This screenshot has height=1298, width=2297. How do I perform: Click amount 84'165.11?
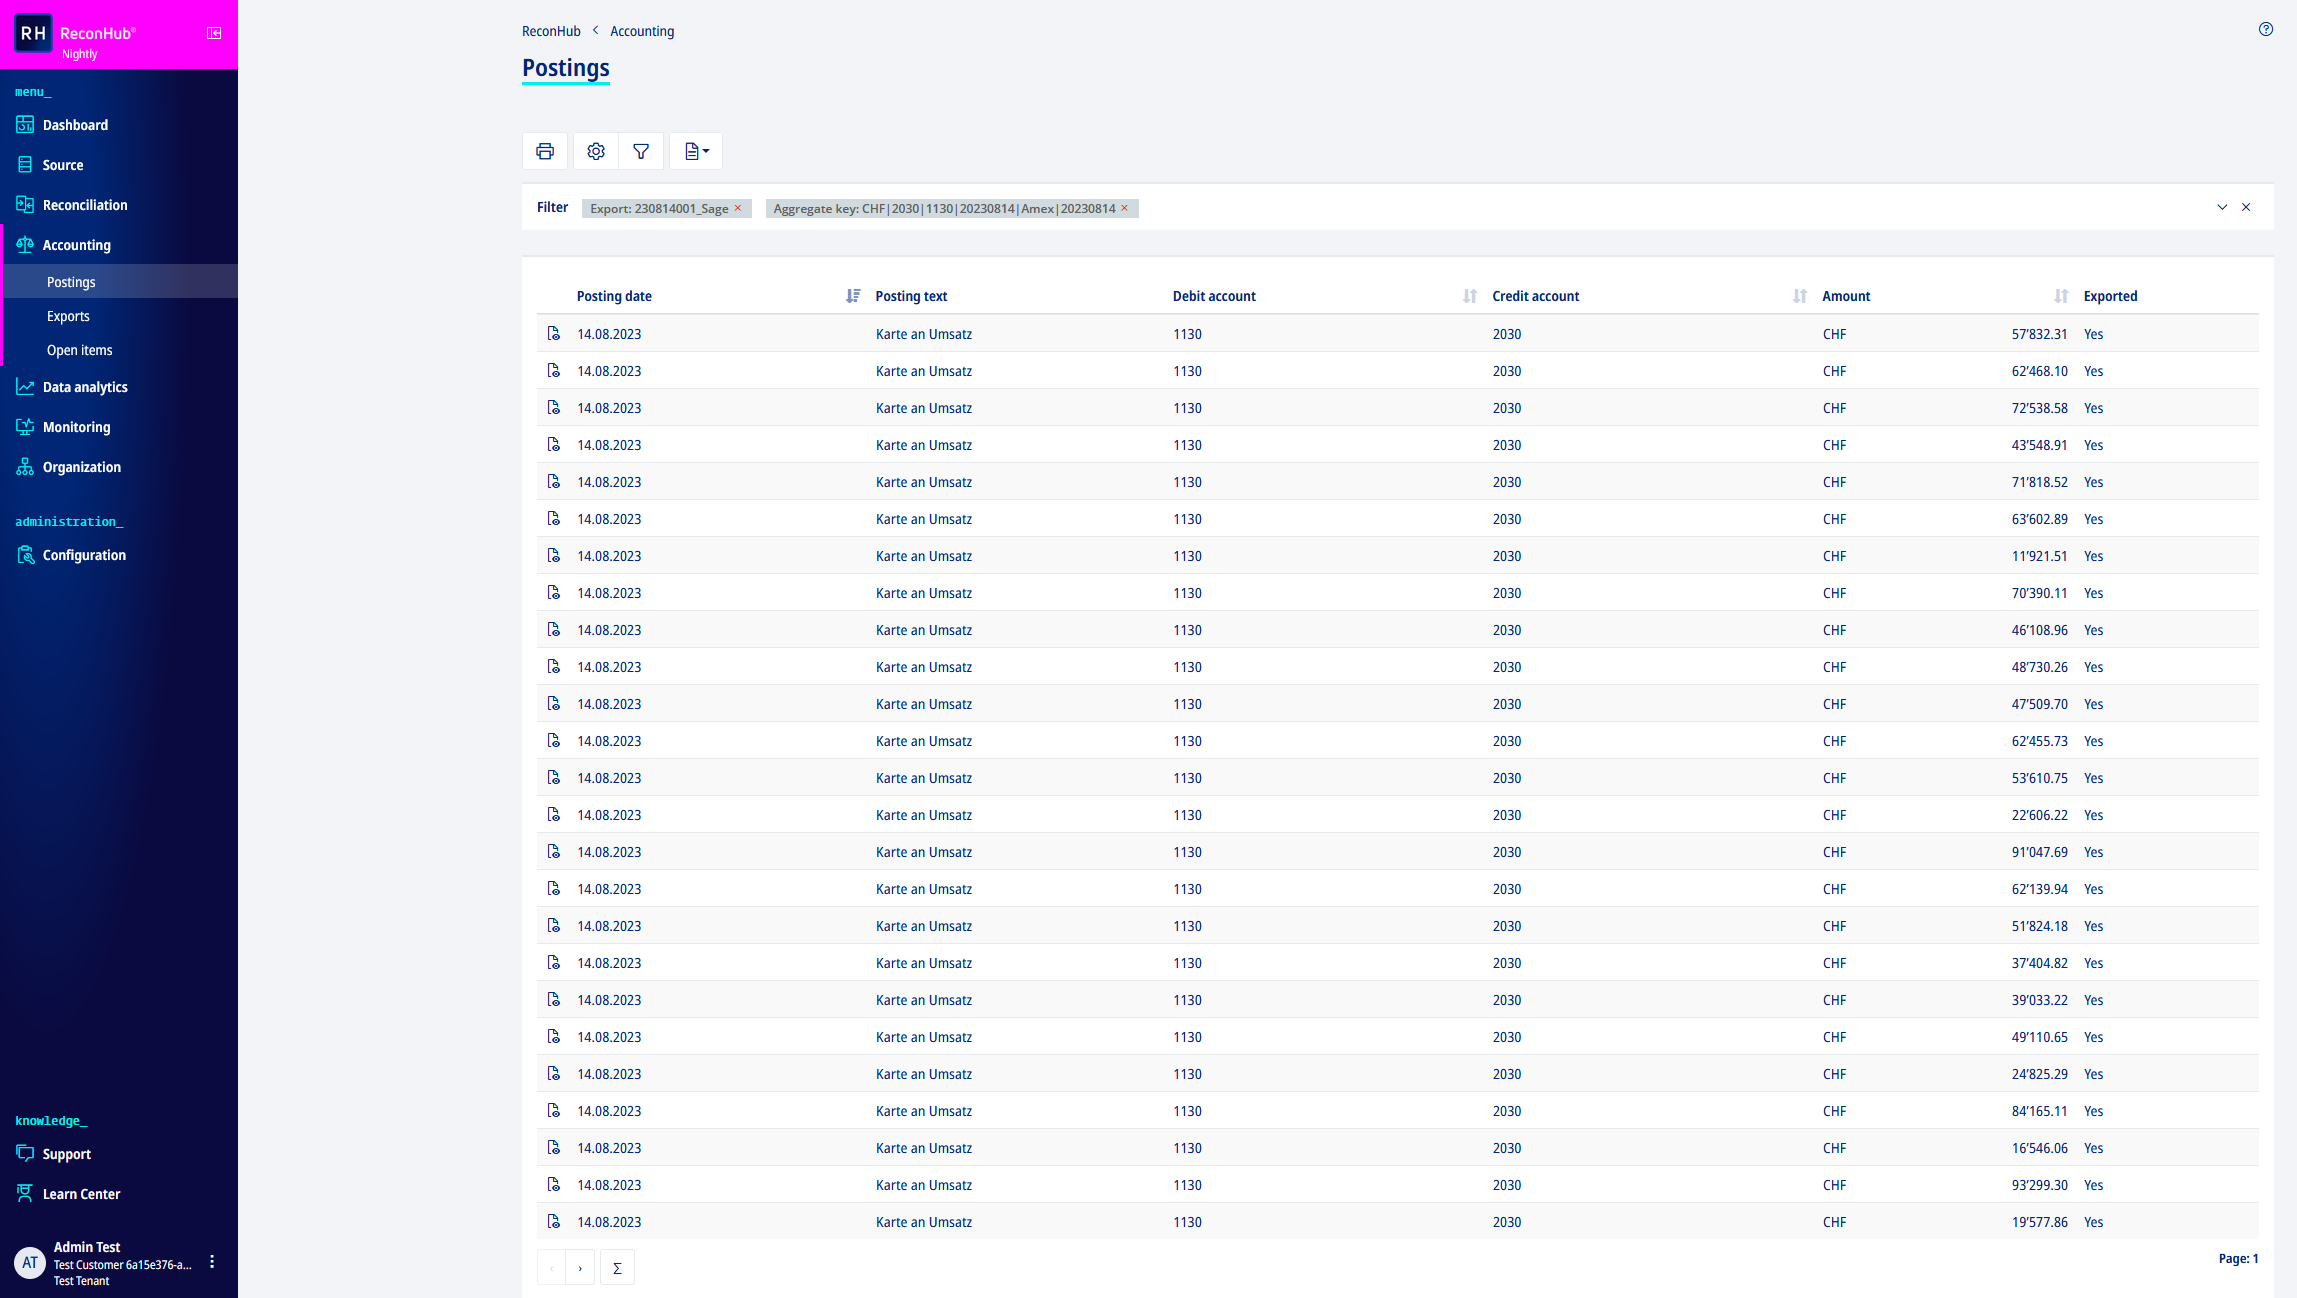pyautogui.click(x=2039, y=1111)
